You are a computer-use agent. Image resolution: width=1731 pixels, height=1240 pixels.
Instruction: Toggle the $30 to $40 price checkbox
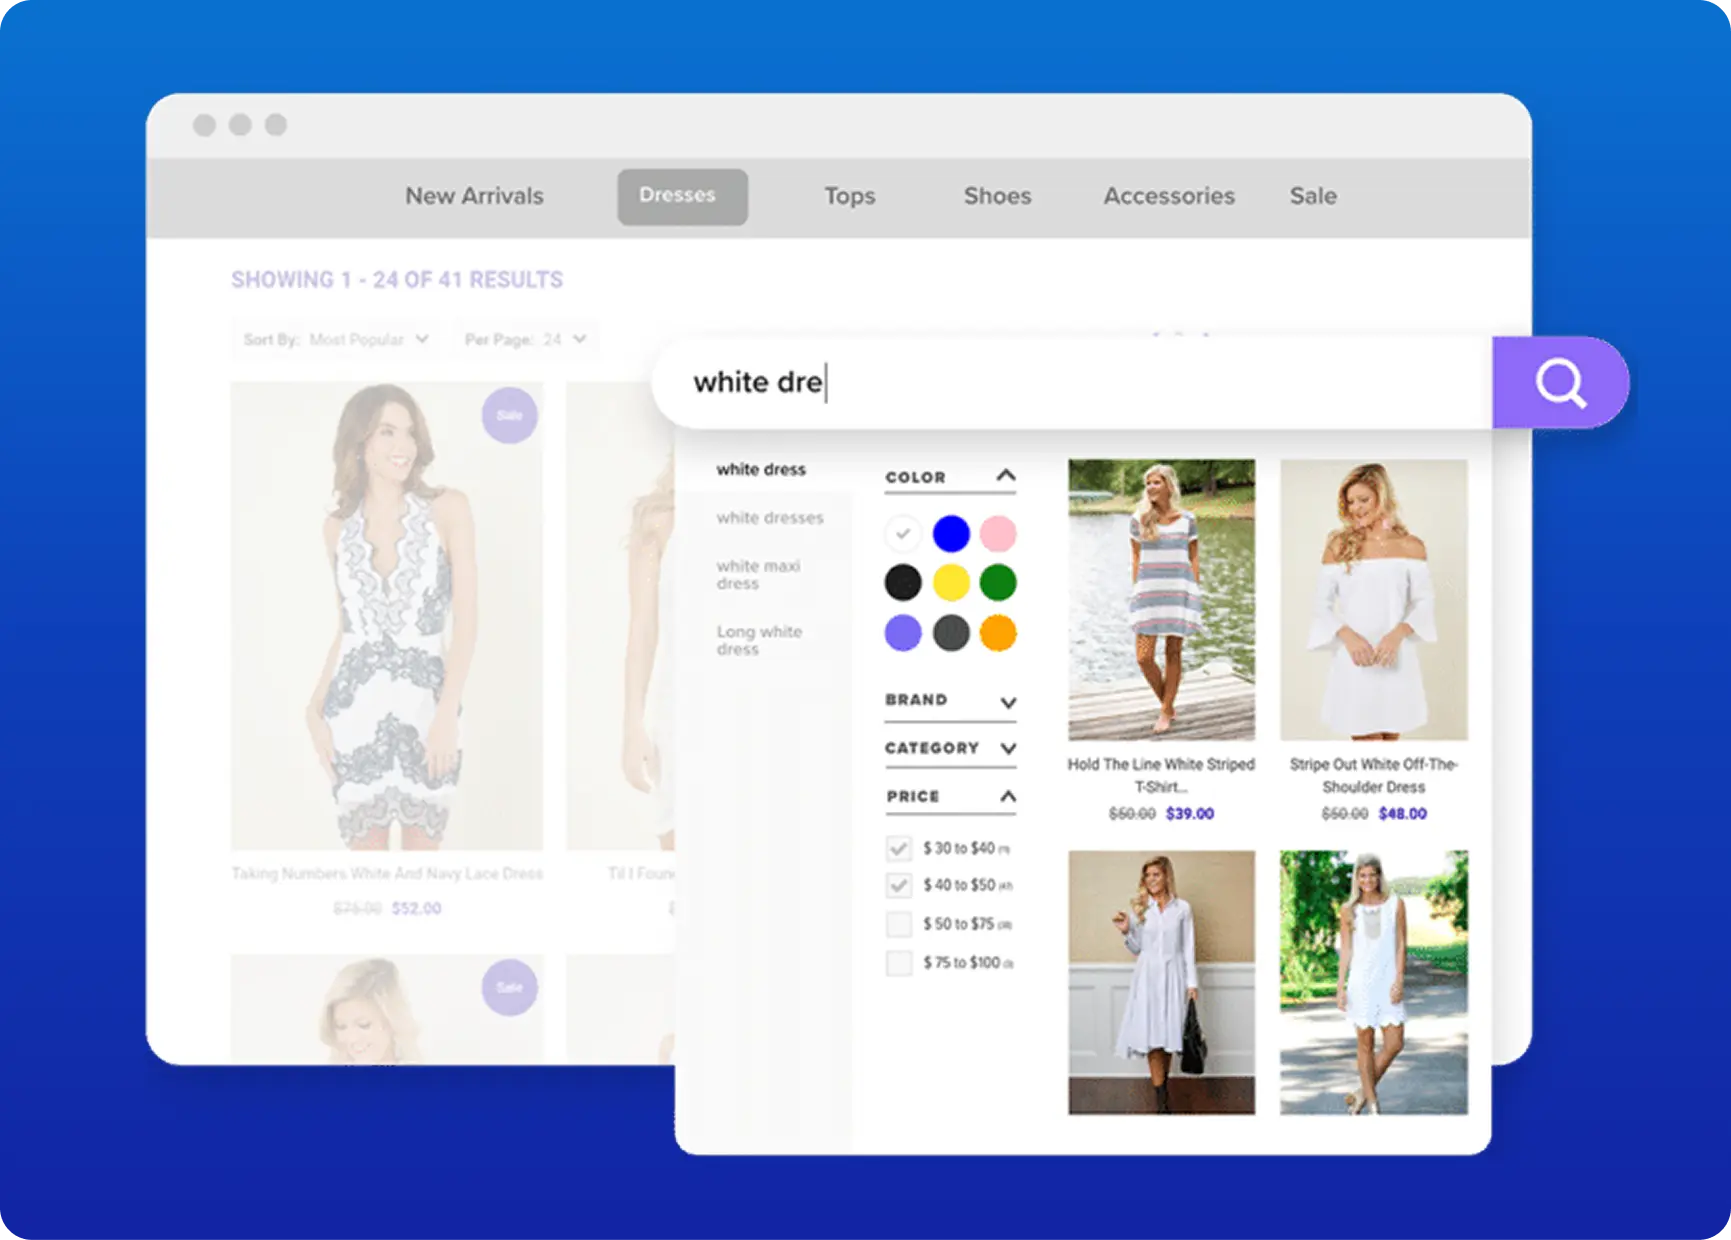click(x=899, y=849)
